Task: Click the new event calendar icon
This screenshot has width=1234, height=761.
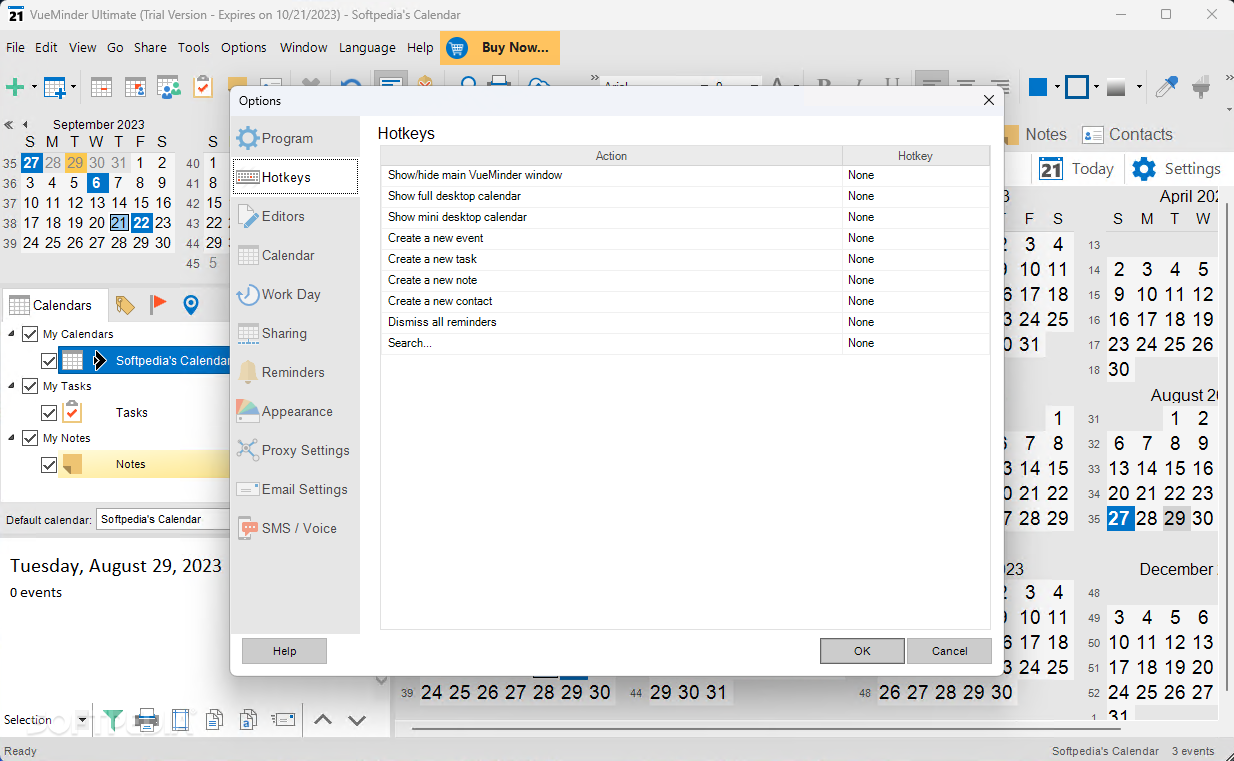Action: (101, 87)
